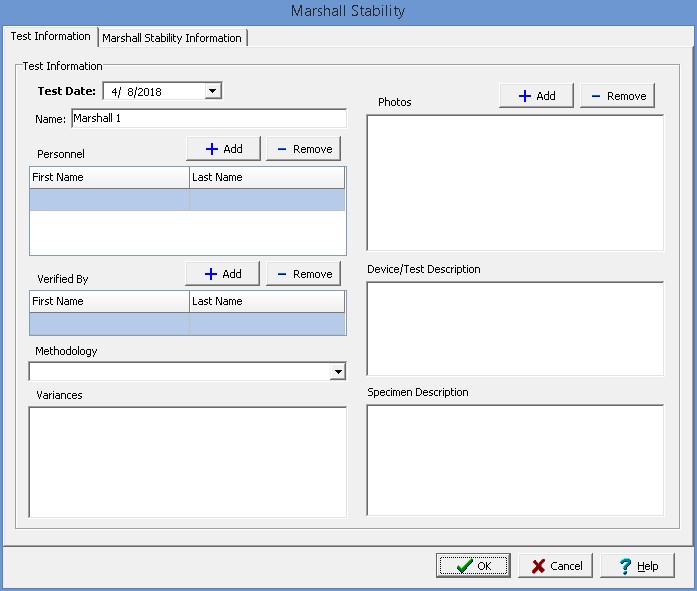697x591 pixels.
Task: Expand the Methodology dropdown list
Action: click(337, 372)
